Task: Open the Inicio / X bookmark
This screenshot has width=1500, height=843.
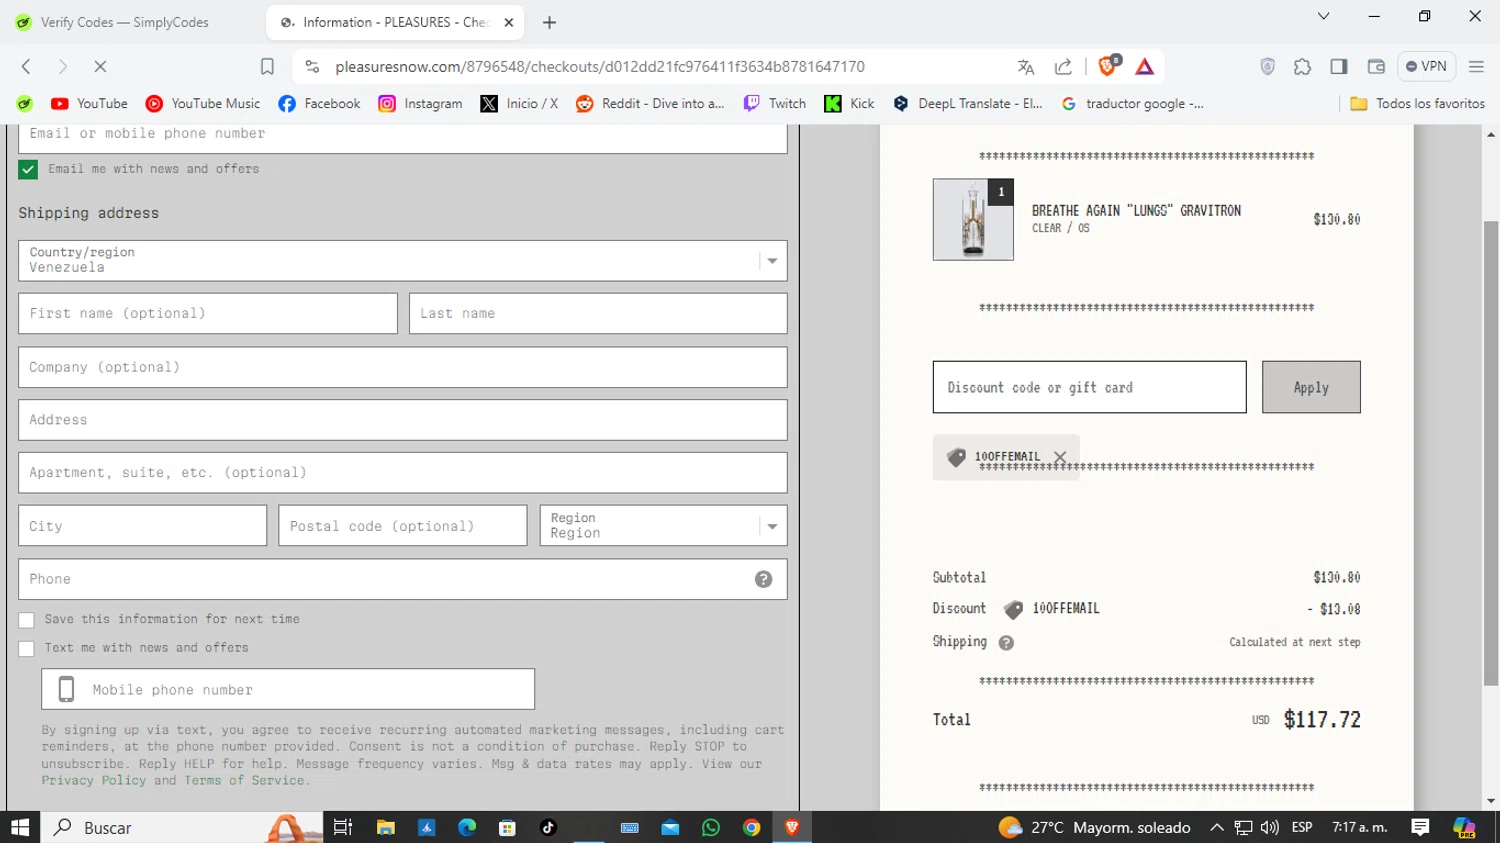Action: tap(519, 104)
